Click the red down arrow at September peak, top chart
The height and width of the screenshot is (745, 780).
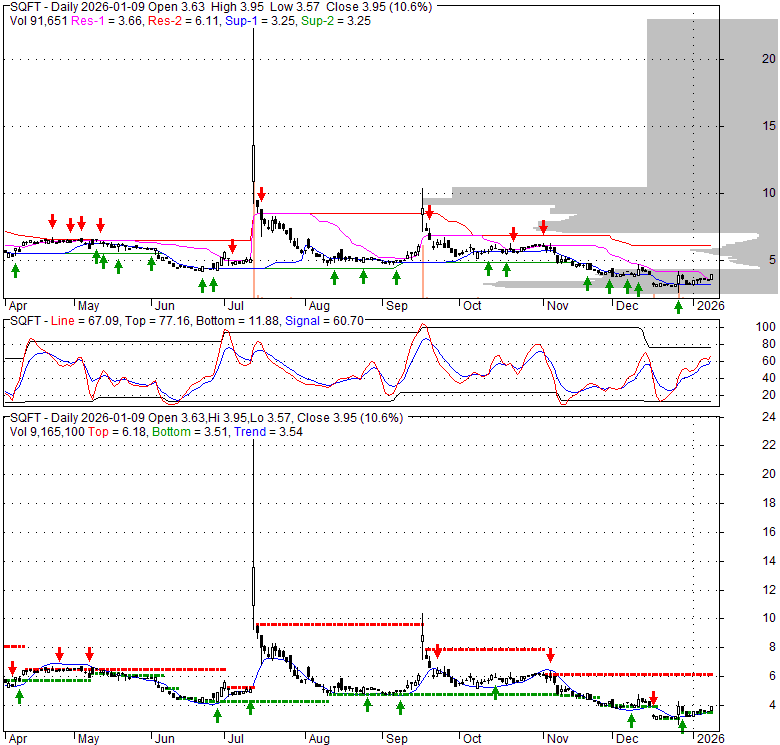[428, 212]
